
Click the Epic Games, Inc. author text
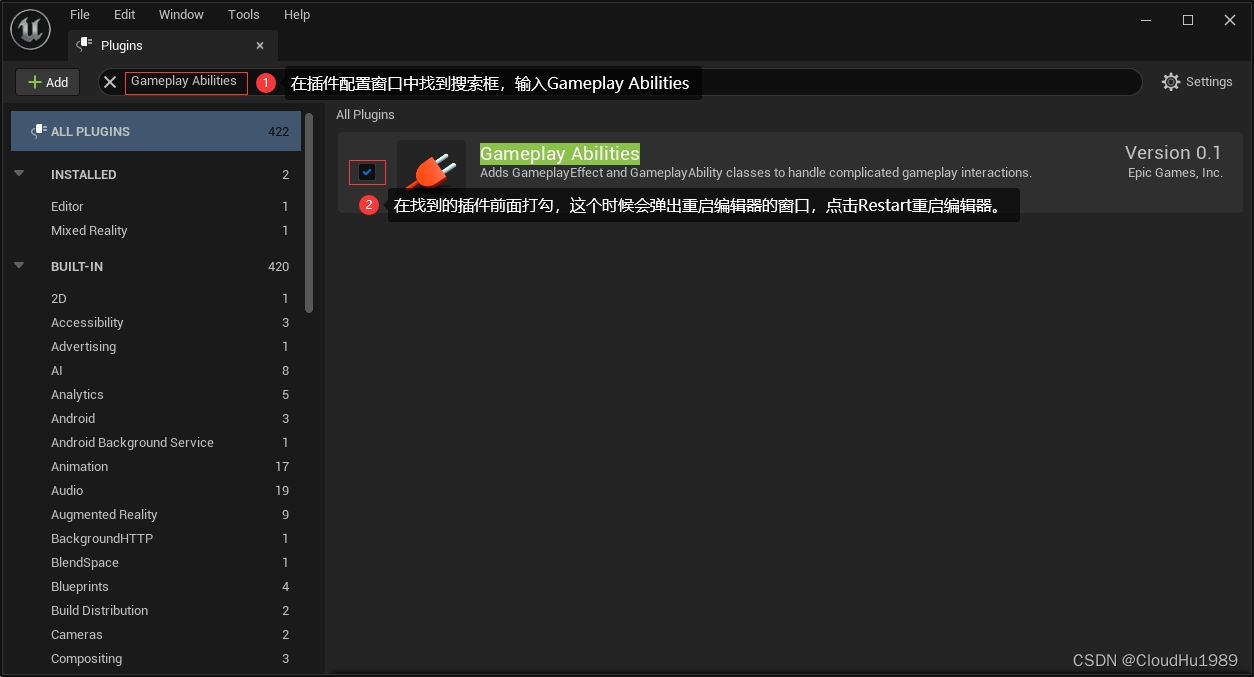tap(1175, 173)
